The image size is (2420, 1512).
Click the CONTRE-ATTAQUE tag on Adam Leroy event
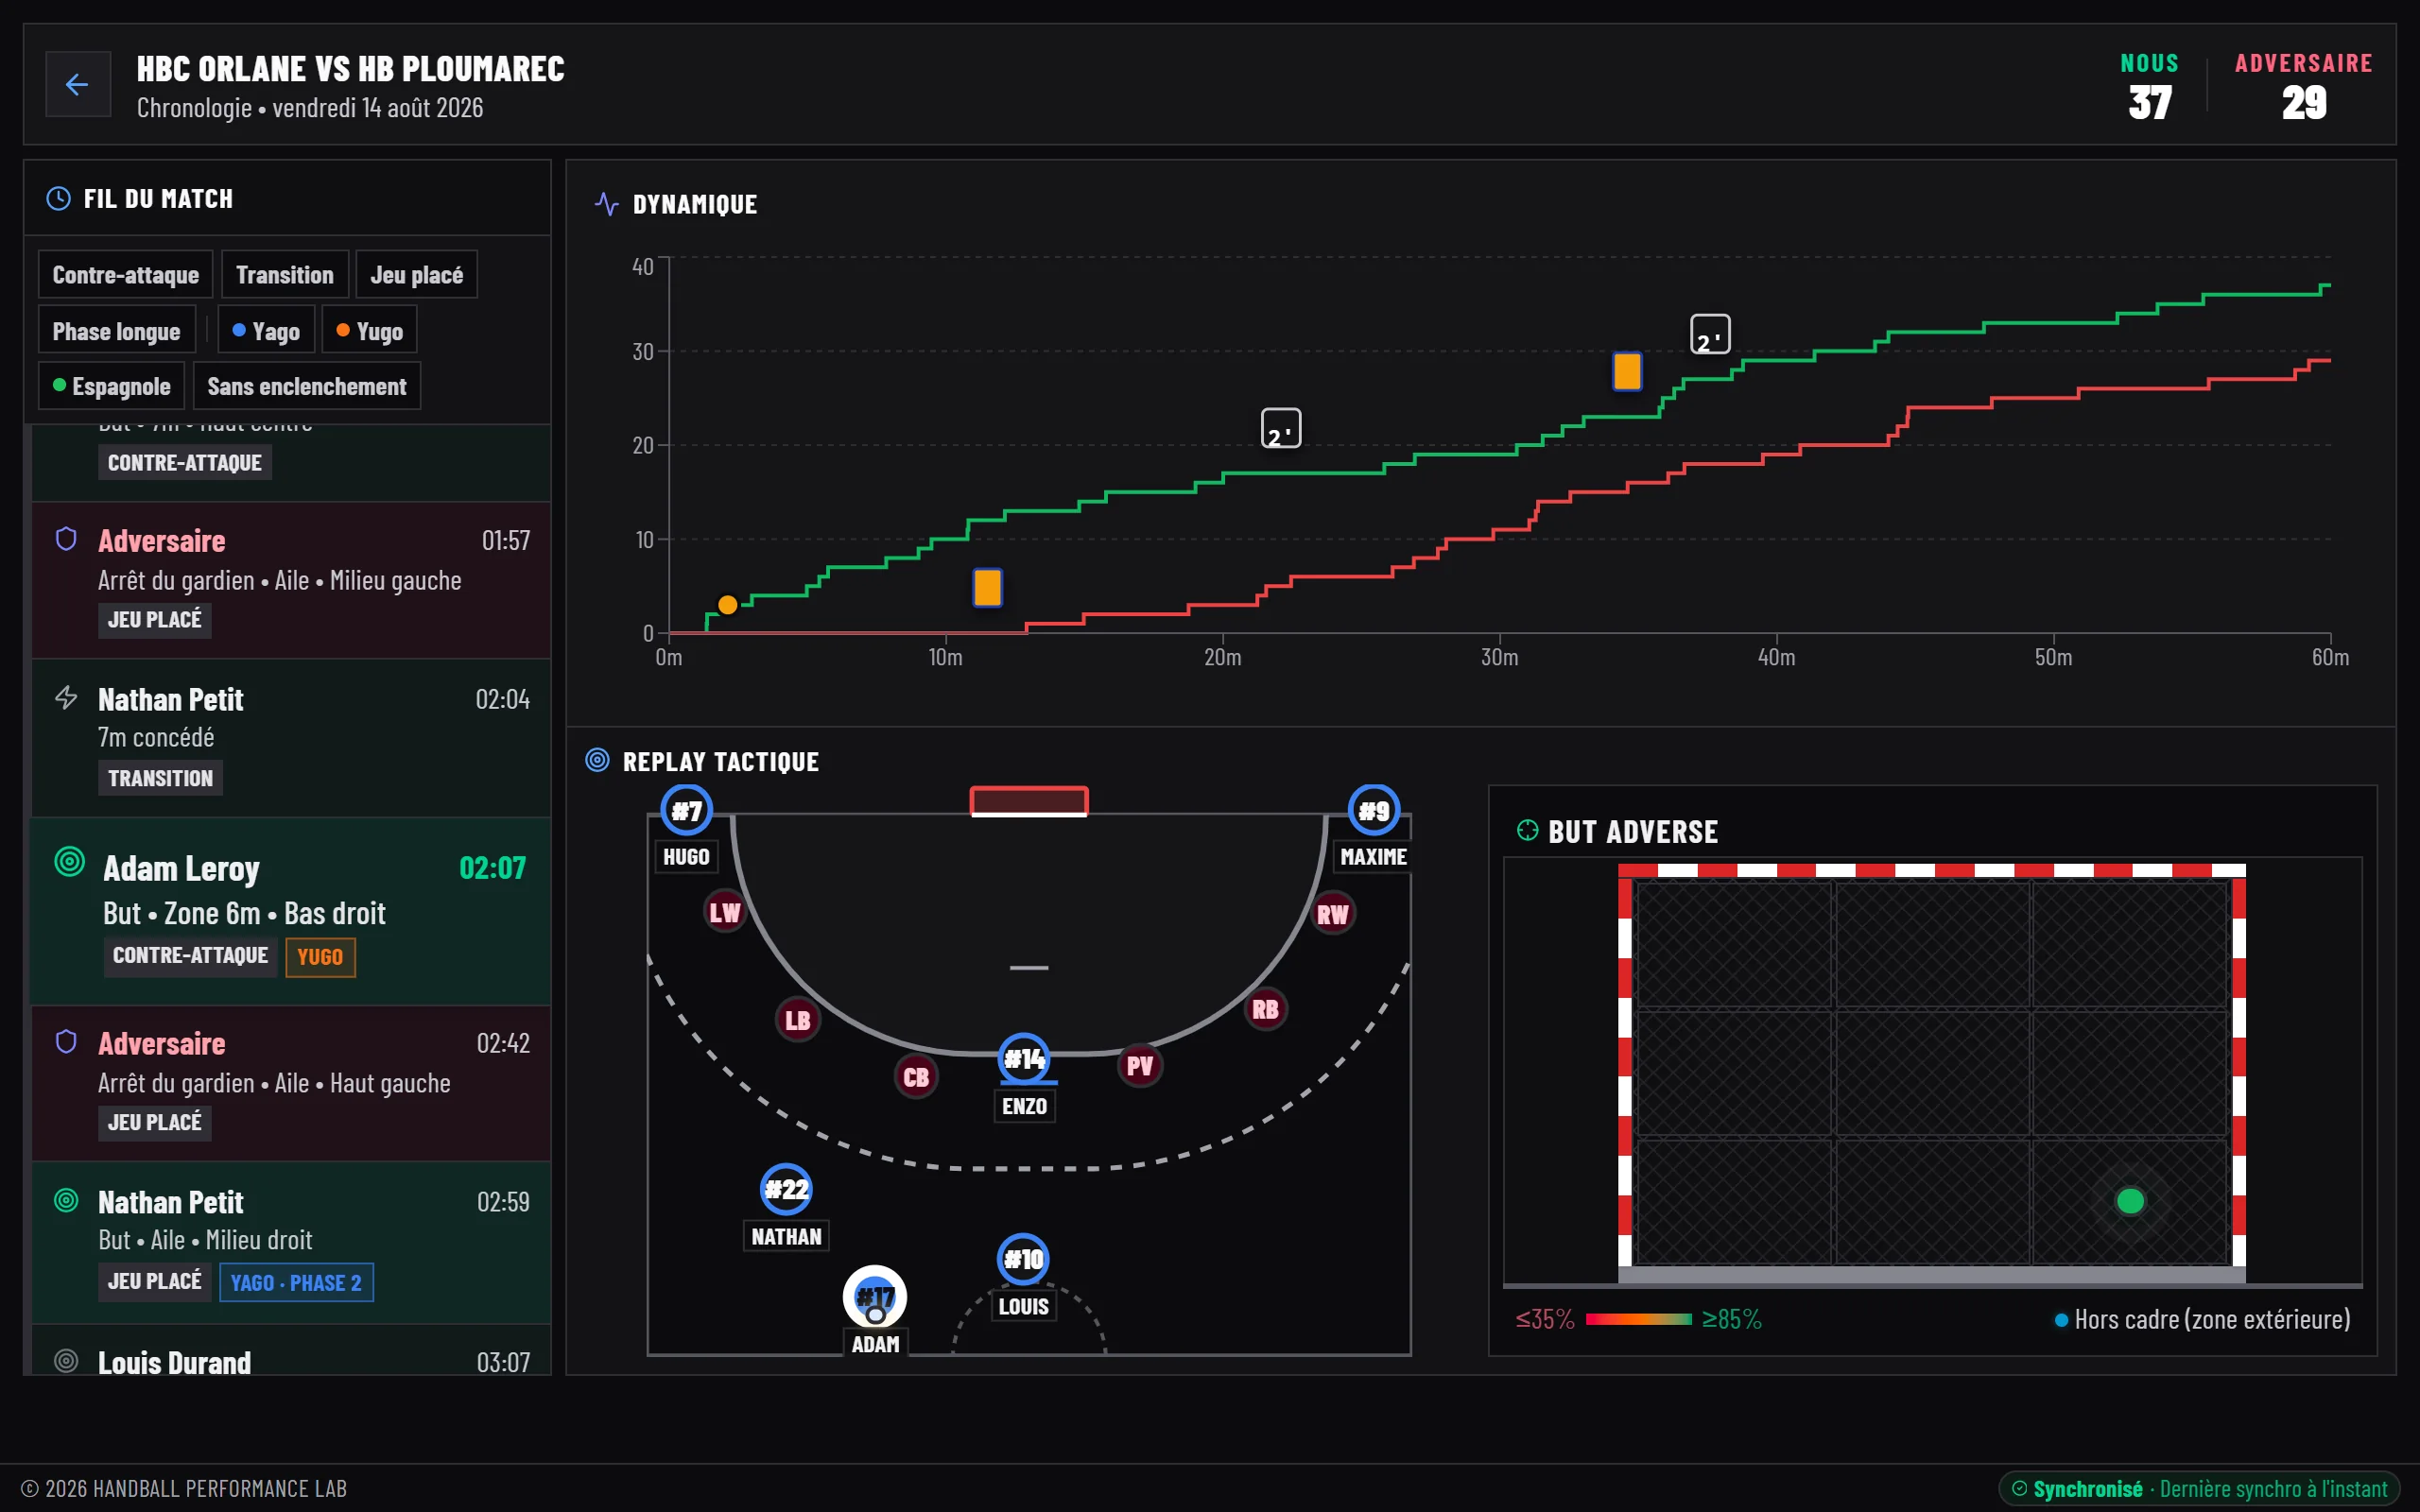(190, 955)
